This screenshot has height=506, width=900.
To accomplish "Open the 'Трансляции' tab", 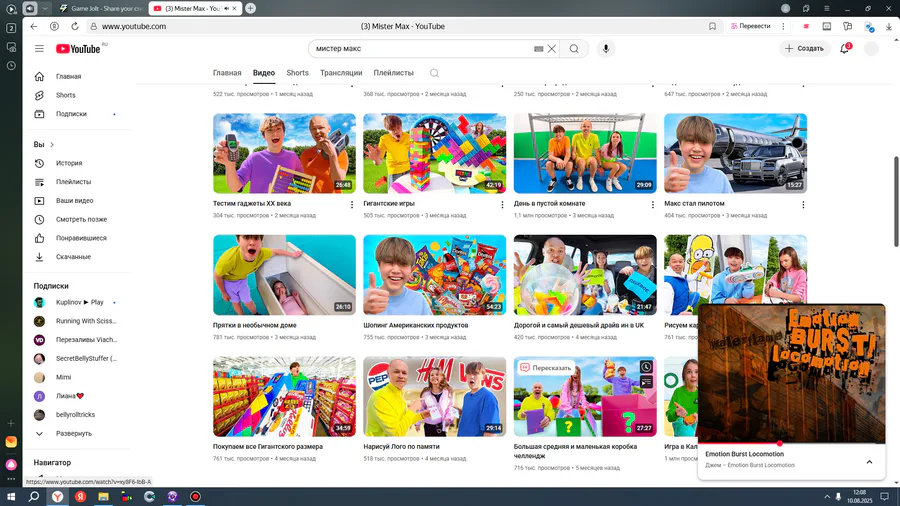I will [x=341, y=73].
